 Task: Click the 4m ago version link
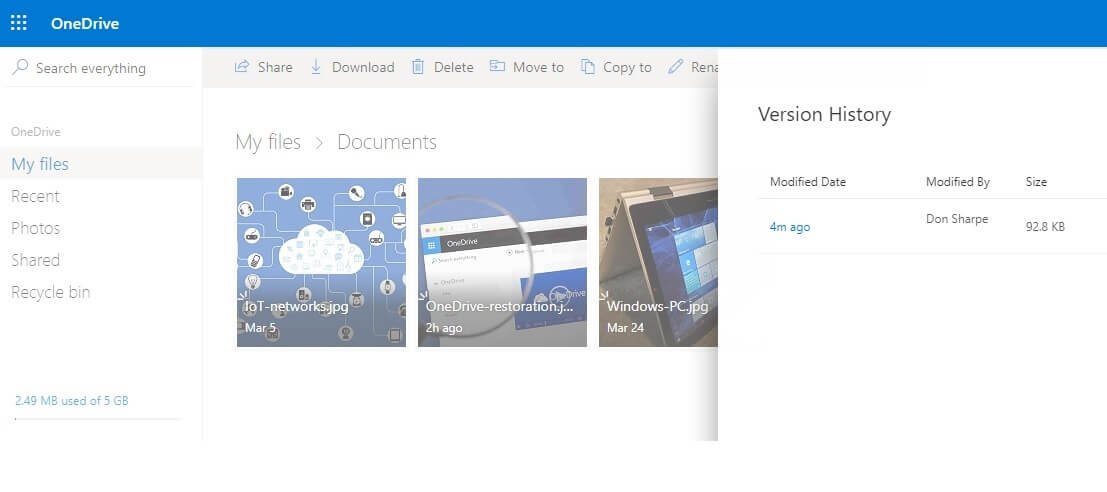pyautogui.click(x=789, y=227)
